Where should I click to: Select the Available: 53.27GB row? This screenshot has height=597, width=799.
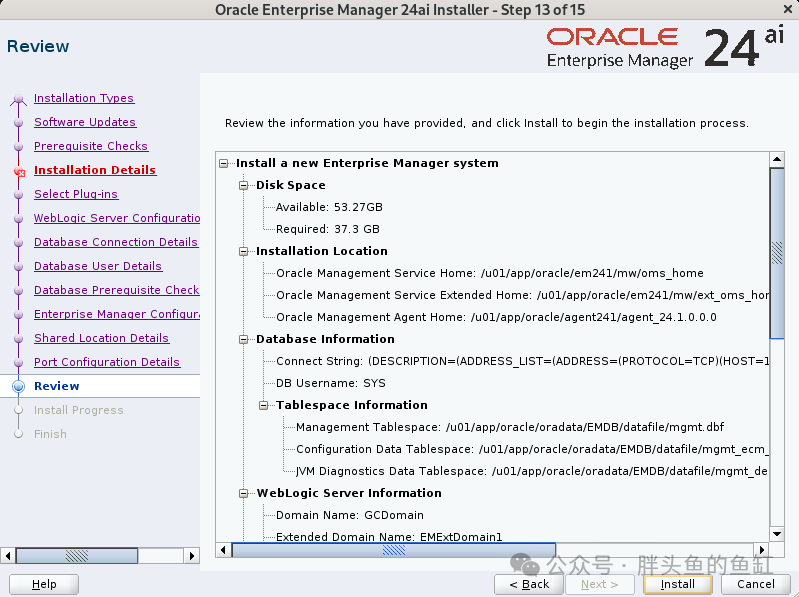[329, 207]
